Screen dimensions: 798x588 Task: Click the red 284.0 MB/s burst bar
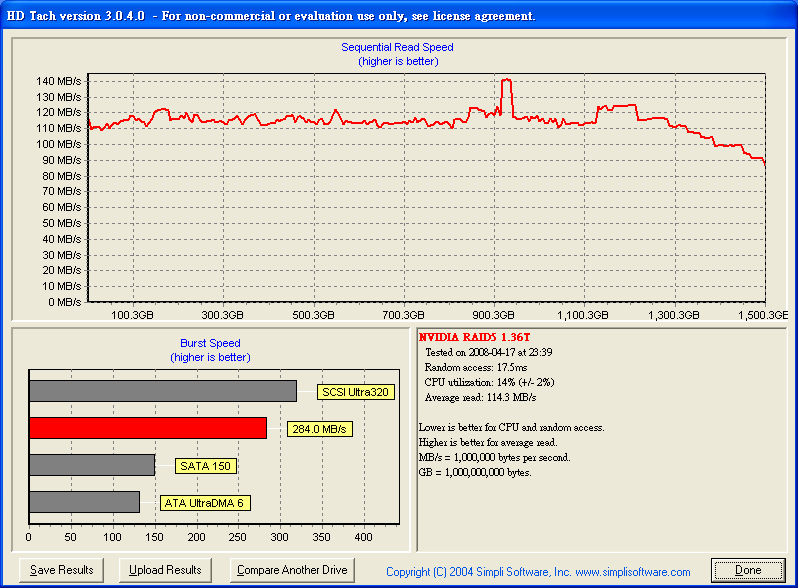click(x=148, y=428)
